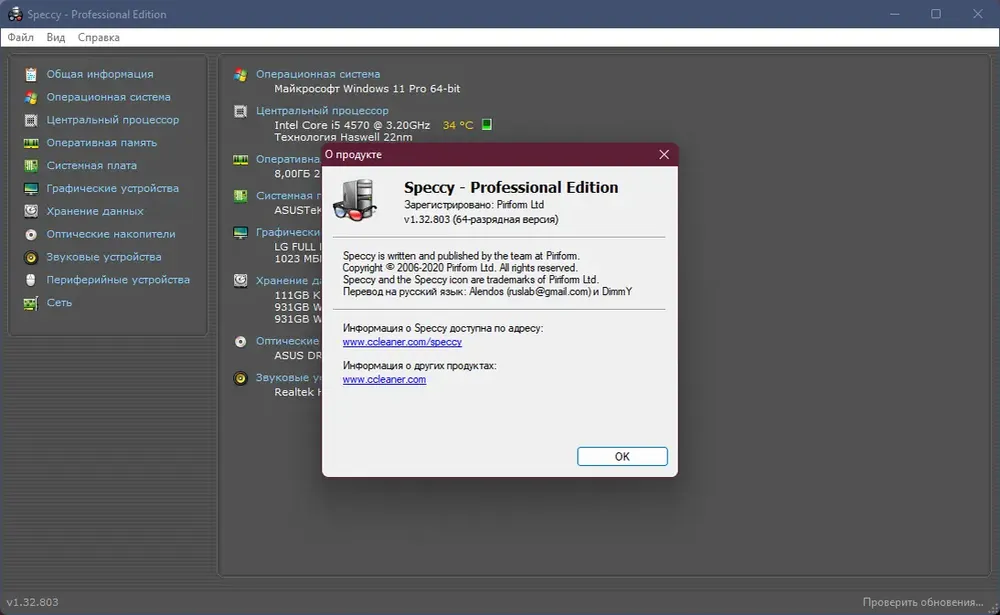Open the Справка menu
The height and width of the screenshot is (615, 1000).
pos(98,38)
